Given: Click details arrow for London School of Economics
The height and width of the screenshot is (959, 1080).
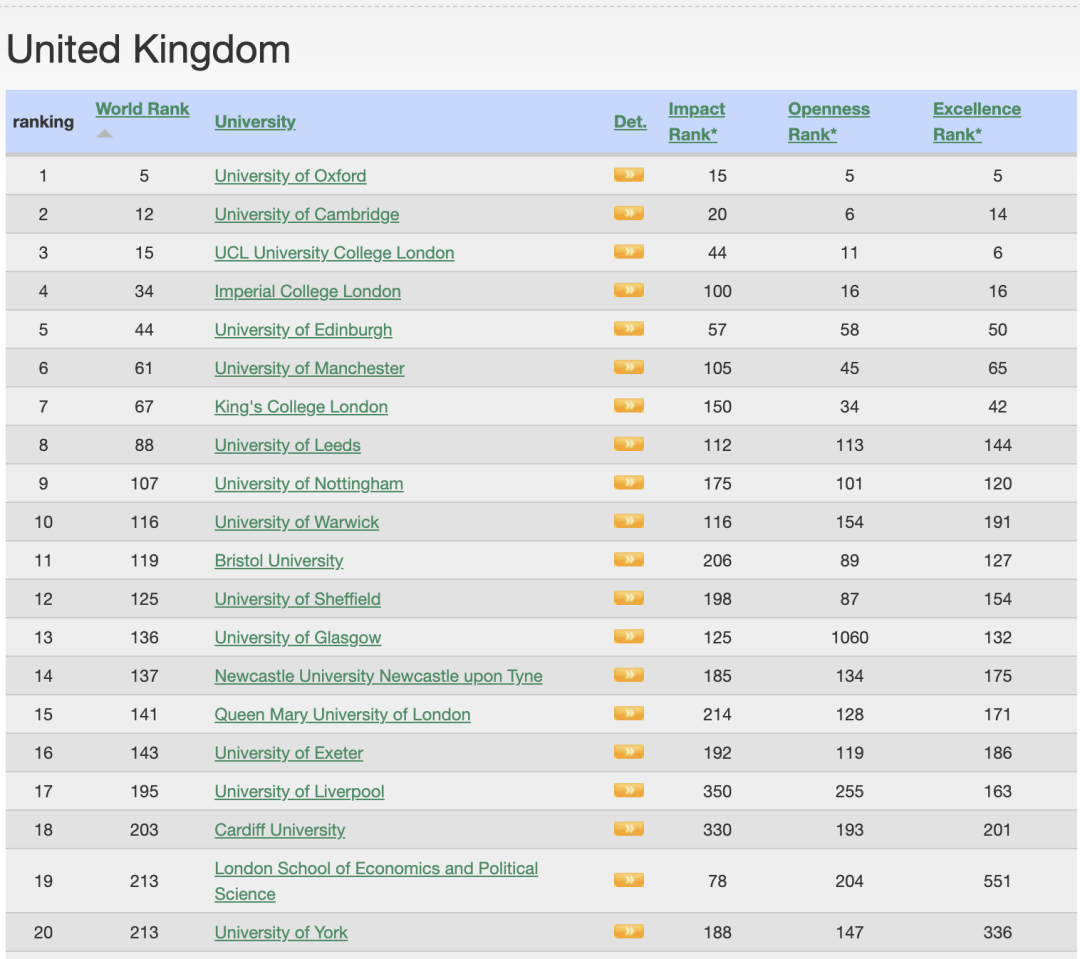Looking at the screenshot, I should click(628, 880).
